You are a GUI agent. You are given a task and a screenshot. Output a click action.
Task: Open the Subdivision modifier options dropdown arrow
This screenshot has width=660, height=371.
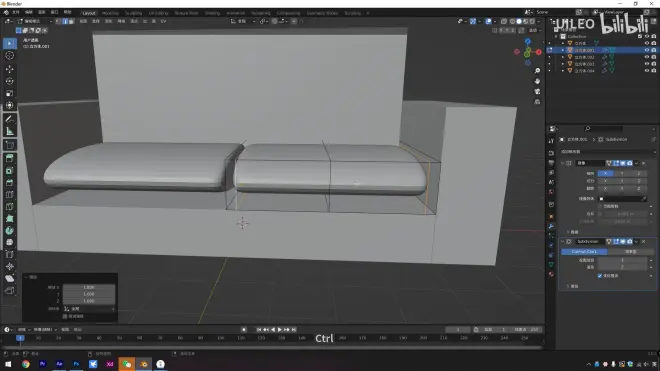[636, 242]
